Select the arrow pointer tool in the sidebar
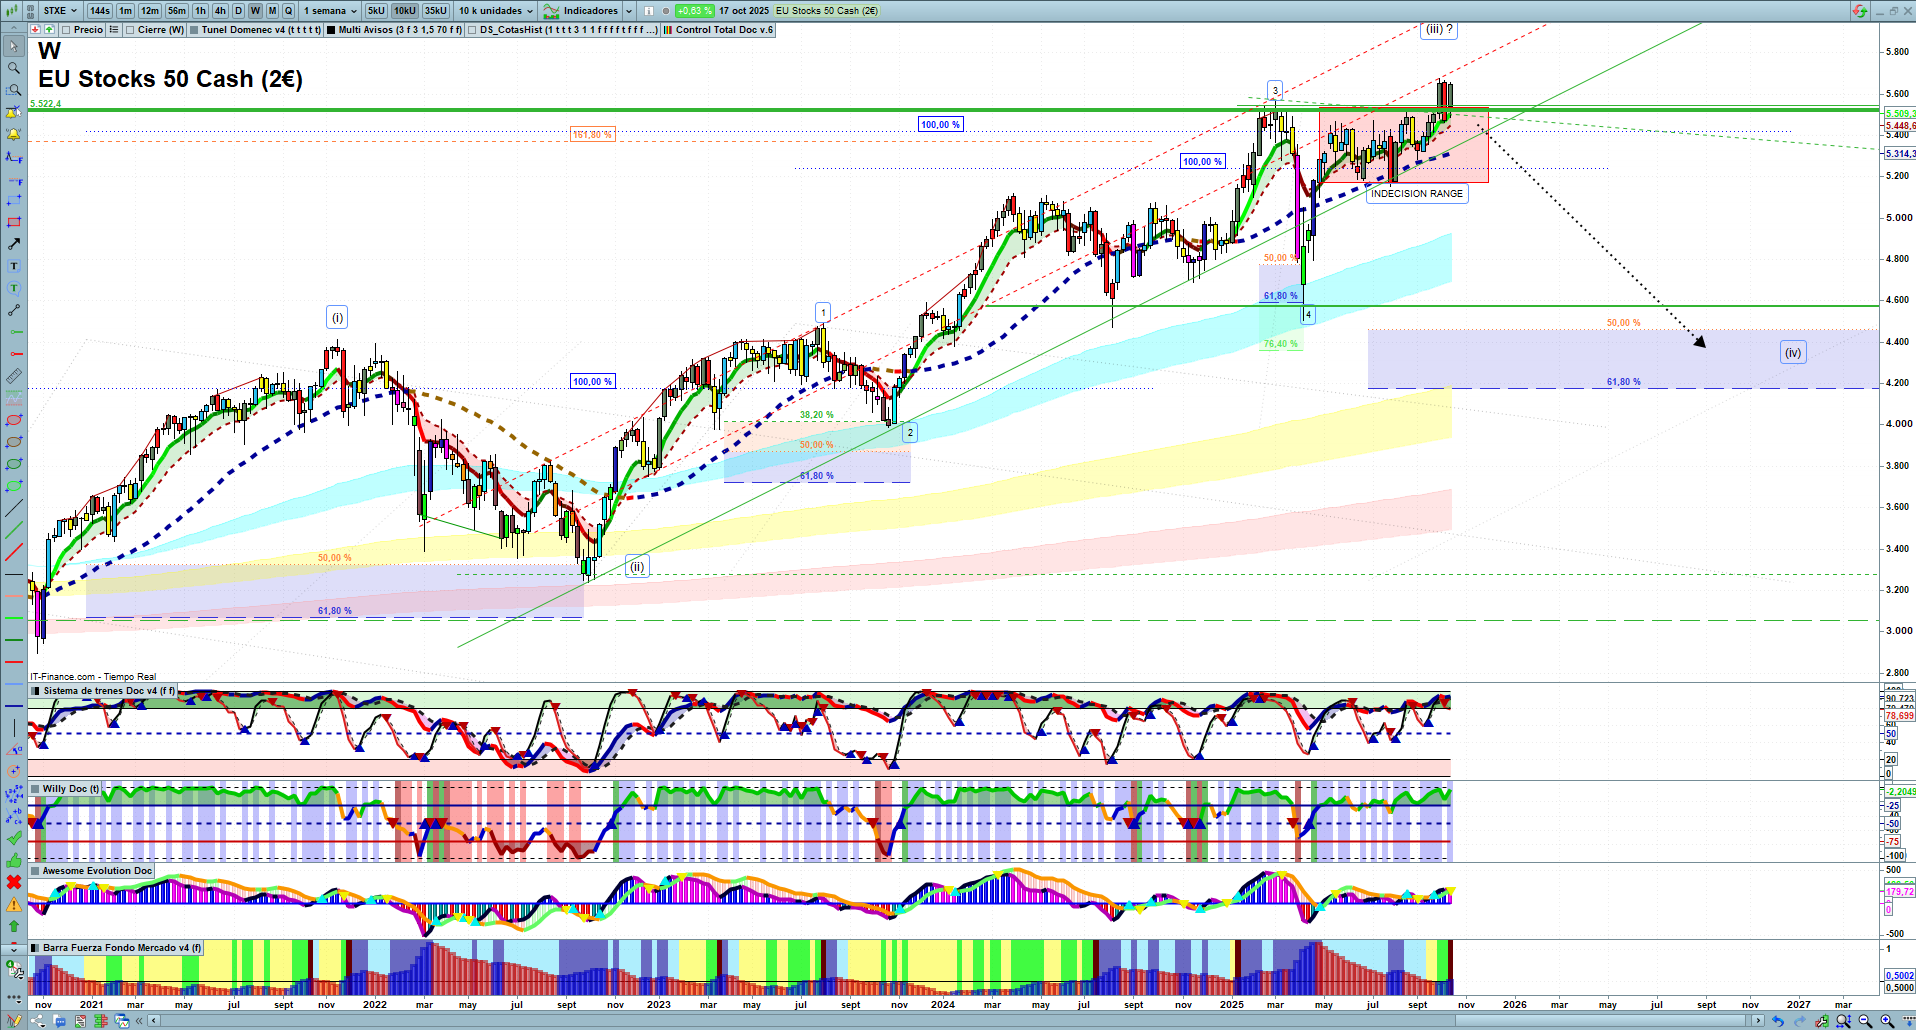 pos(14,46)
